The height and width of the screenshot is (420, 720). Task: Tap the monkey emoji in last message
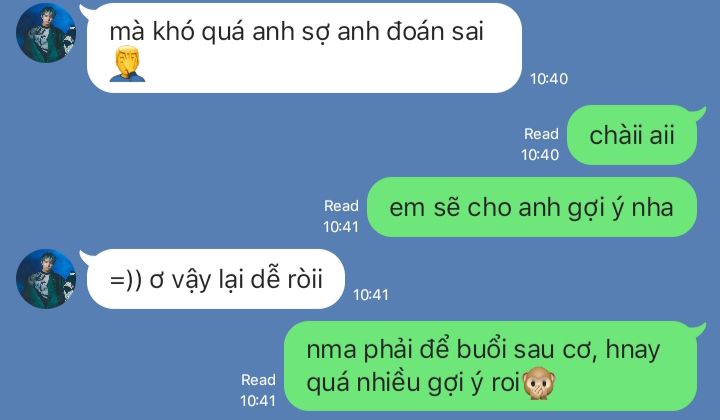[x=539, y=382]
